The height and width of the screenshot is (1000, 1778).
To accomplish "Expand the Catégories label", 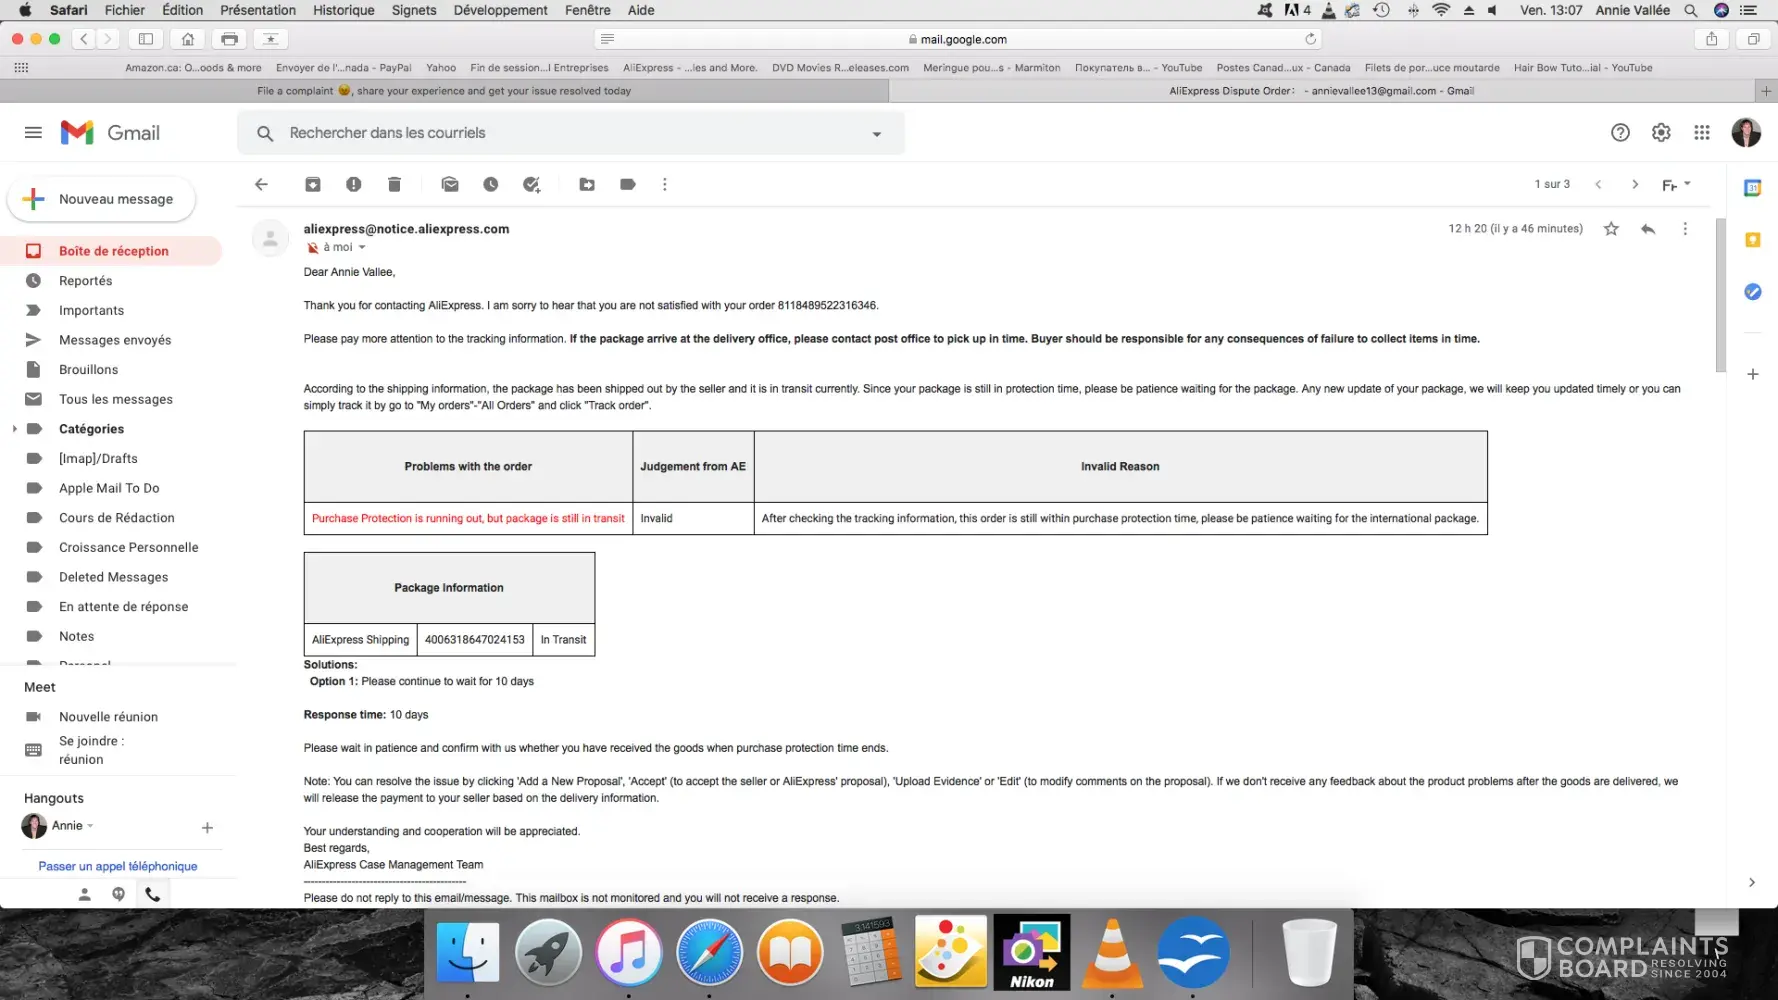I will 14,429.
